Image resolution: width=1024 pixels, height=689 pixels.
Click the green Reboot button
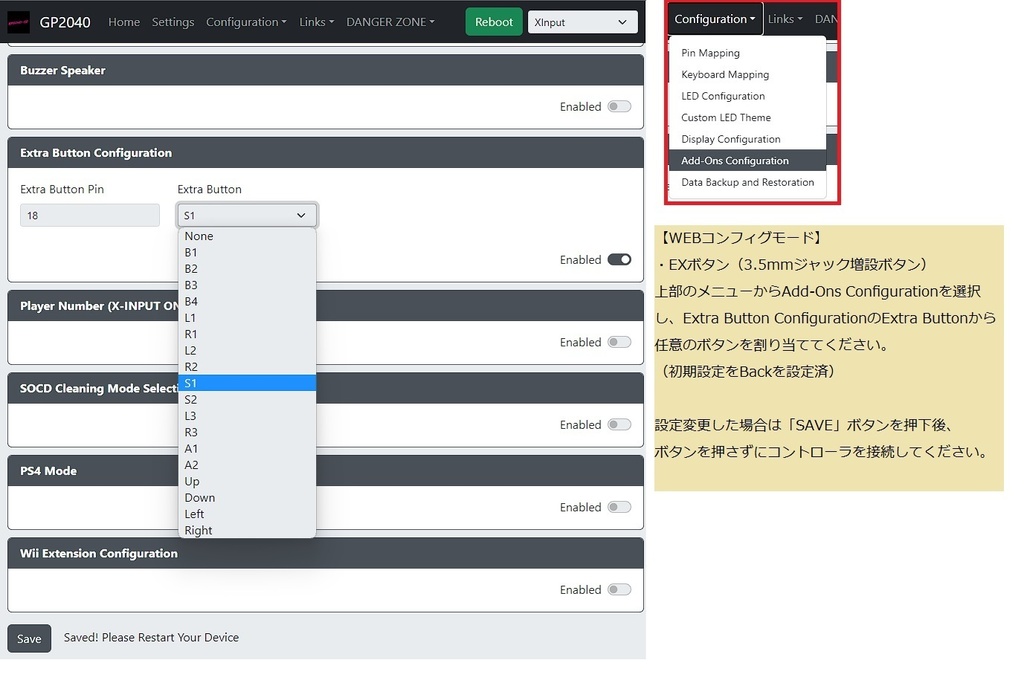tap(494, 22)
